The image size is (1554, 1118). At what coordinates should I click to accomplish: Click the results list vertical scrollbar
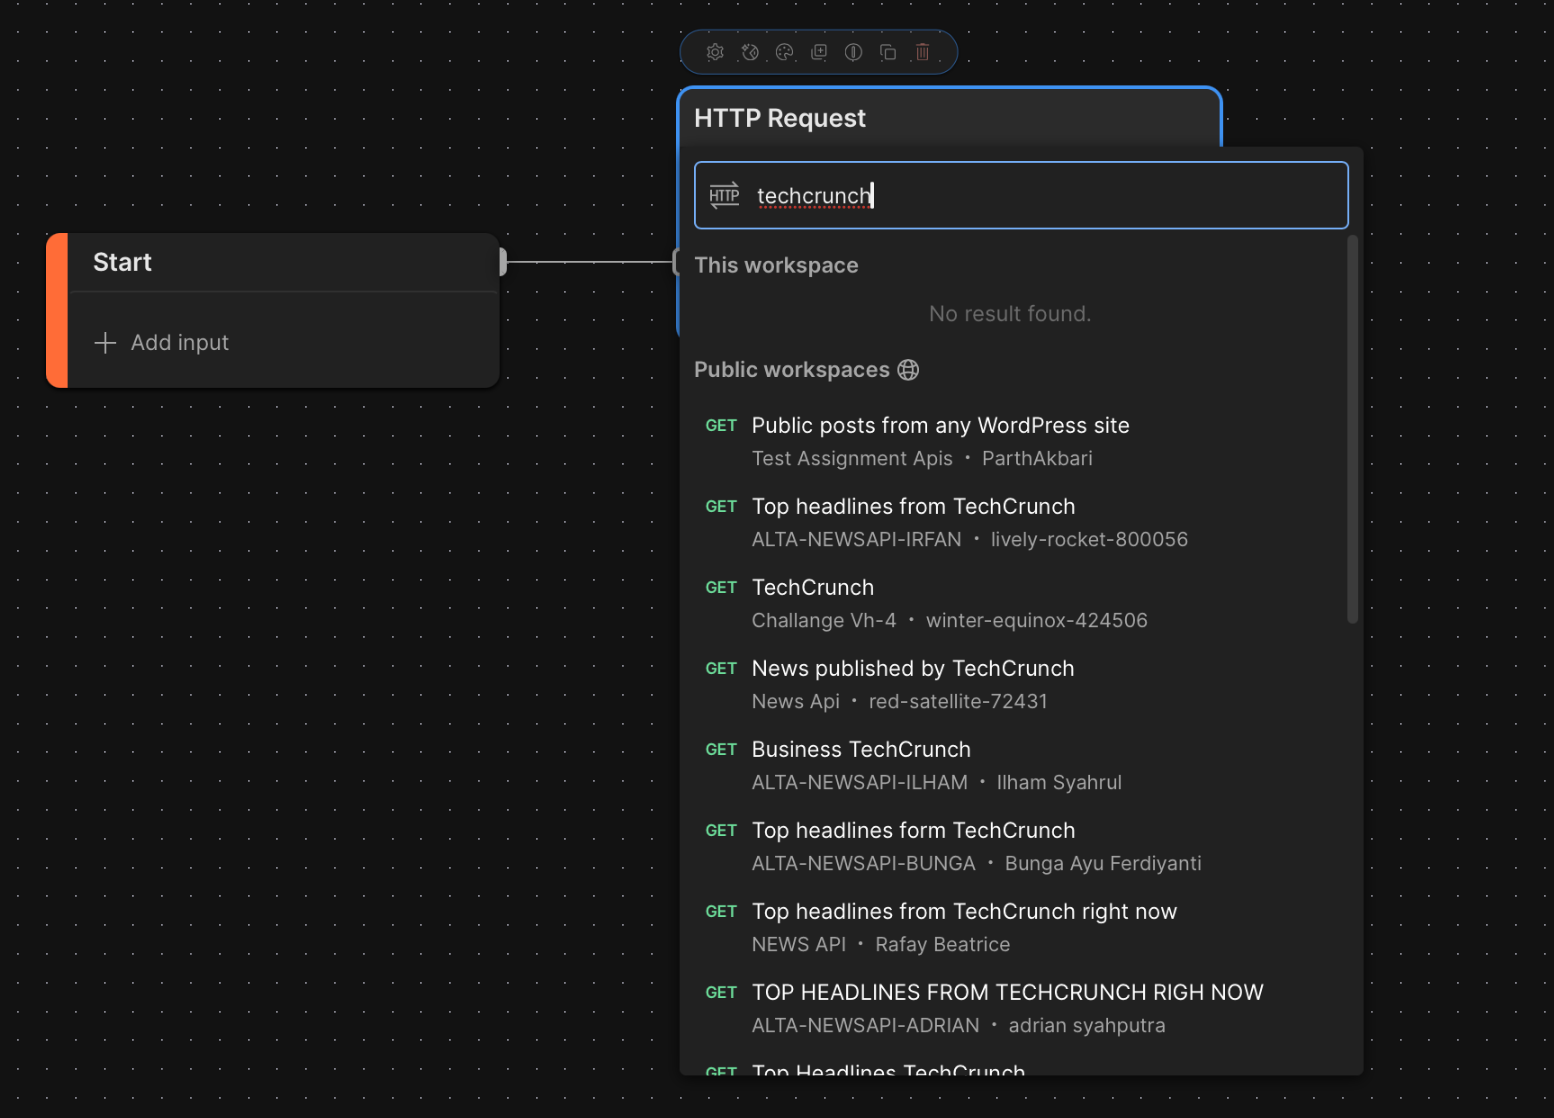(1352, 430)
